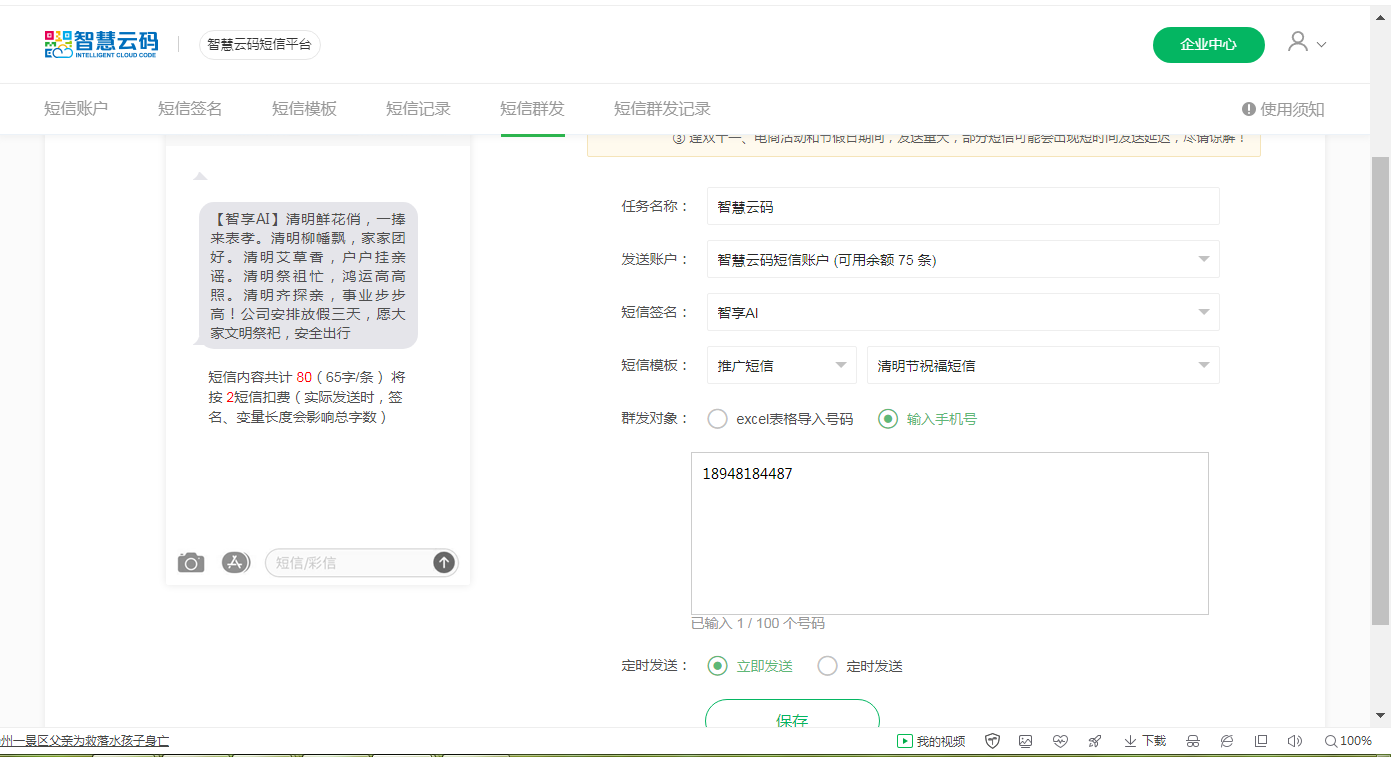Click the rocket accelerator icon in status bar
Screen dimensions: 1391x757
point(1094,741)
